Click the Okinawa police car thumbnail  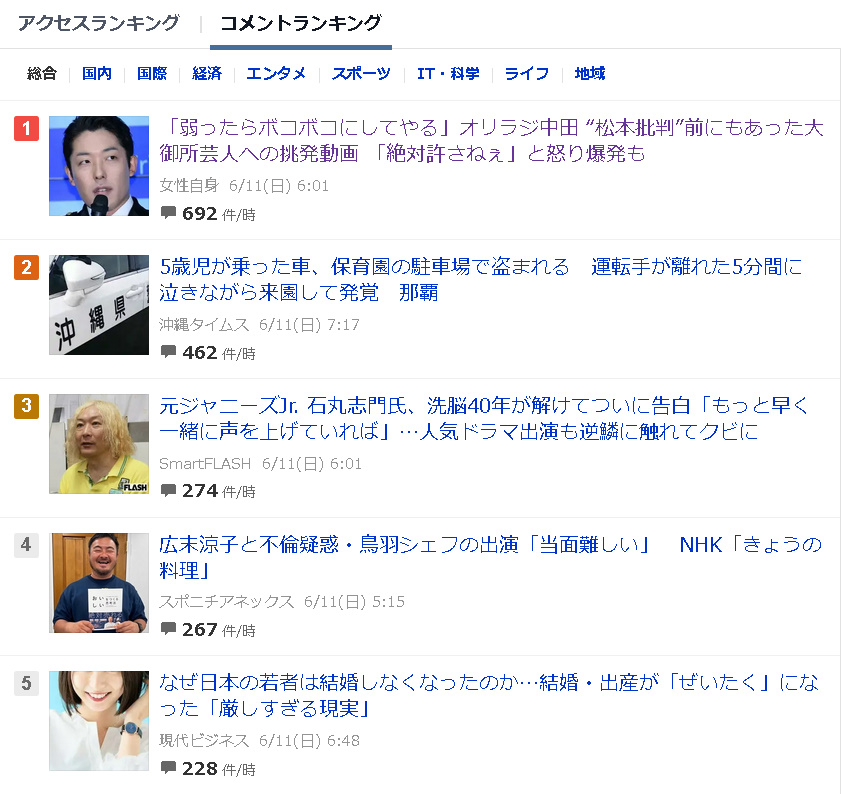pyautogui.click(x=99, y=305)
